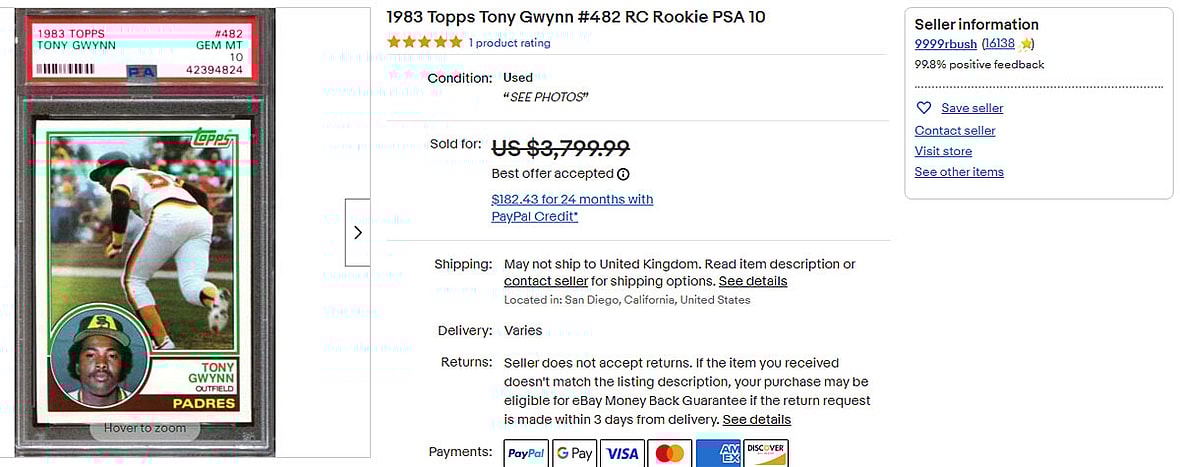The height and width of the screenshot is (467, 1180).
Task: Open seller profile 9999rbush
Action: [x=945, y=44]
